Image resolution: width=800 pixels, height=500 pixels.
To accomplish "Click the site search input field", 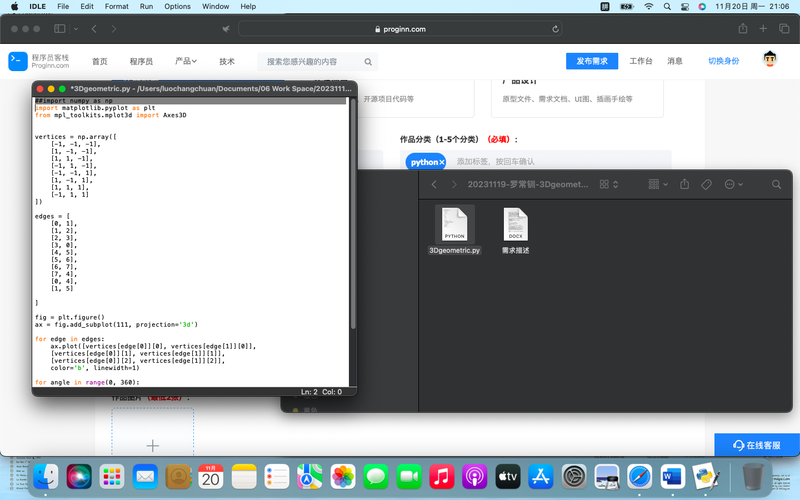I will click(x=308, y=62).
